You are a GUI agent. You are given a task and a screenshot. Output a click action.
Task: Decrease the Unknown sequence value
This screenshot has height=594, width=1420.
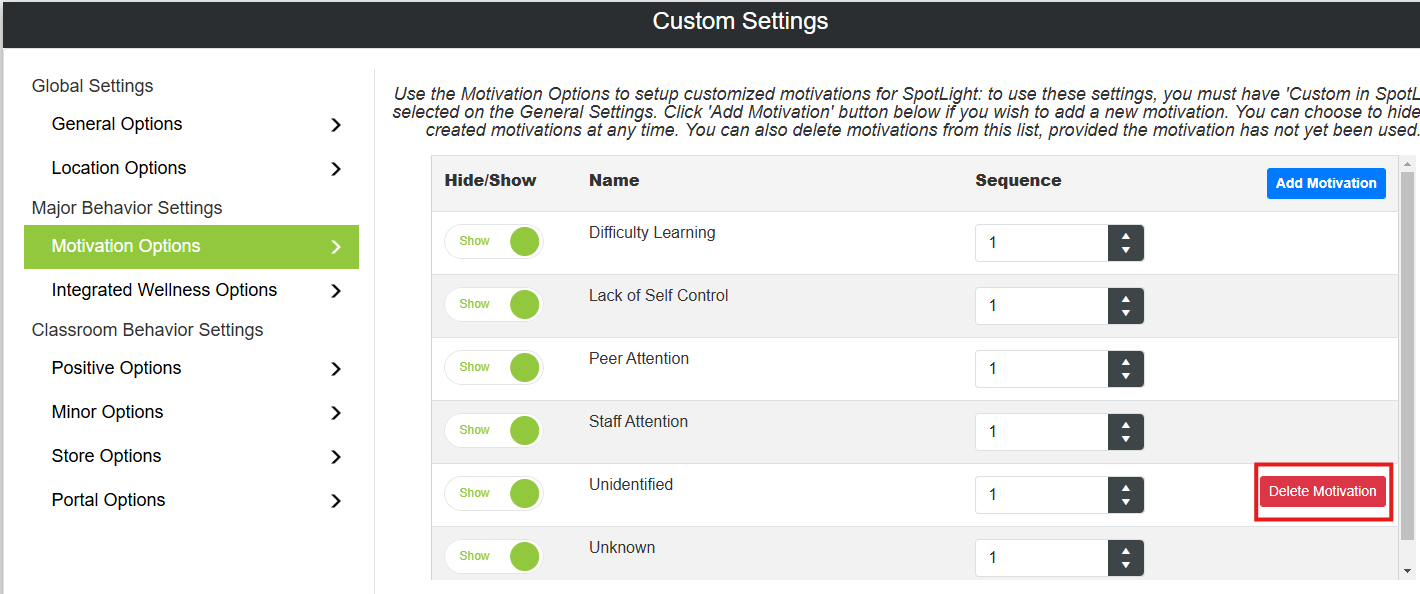coord(1126,565)
